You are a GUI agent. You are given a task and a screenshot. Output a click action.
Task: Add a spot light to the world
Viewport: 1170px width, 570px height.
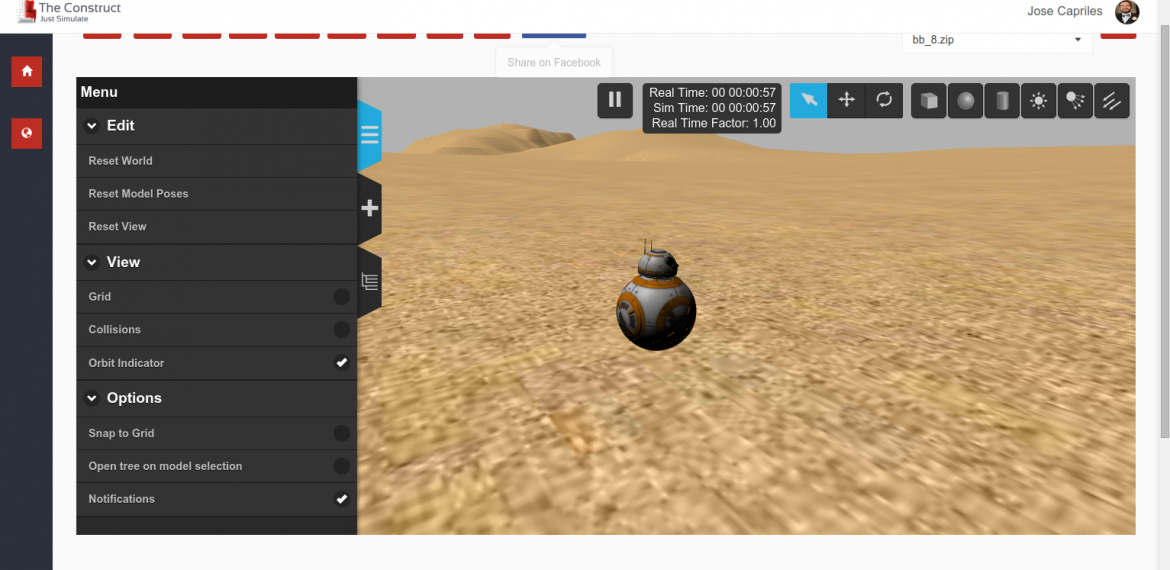point(1075,101)
